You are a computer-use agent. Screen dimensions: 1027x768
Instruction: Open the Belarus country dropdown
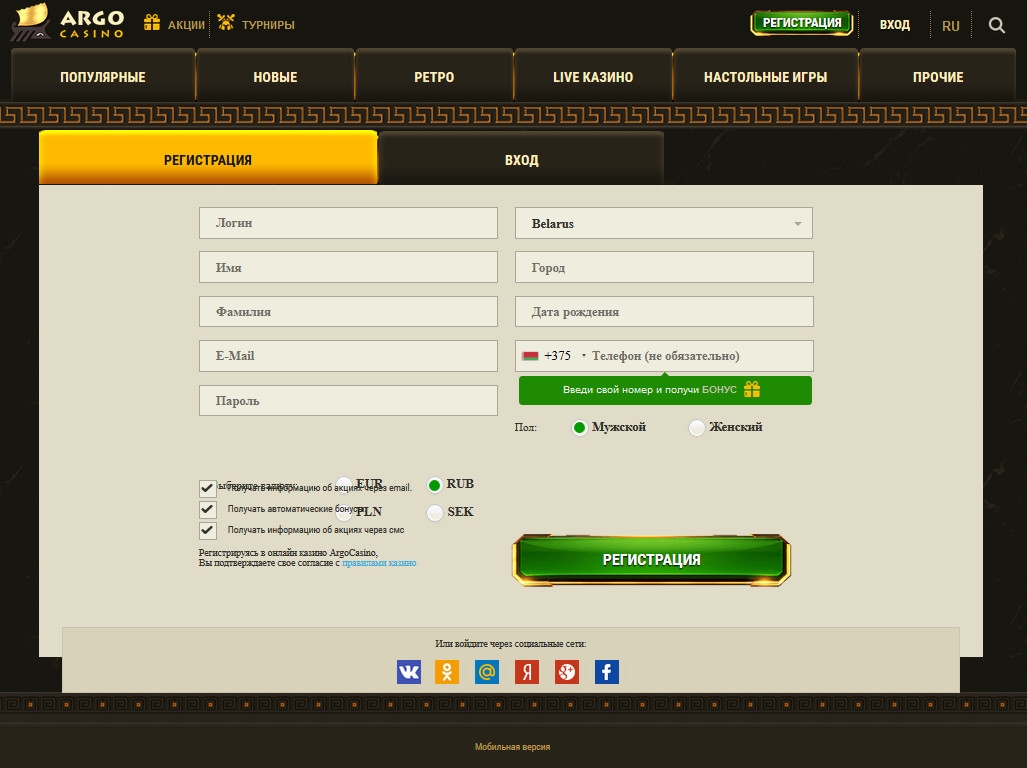click(x=664, y=224)
